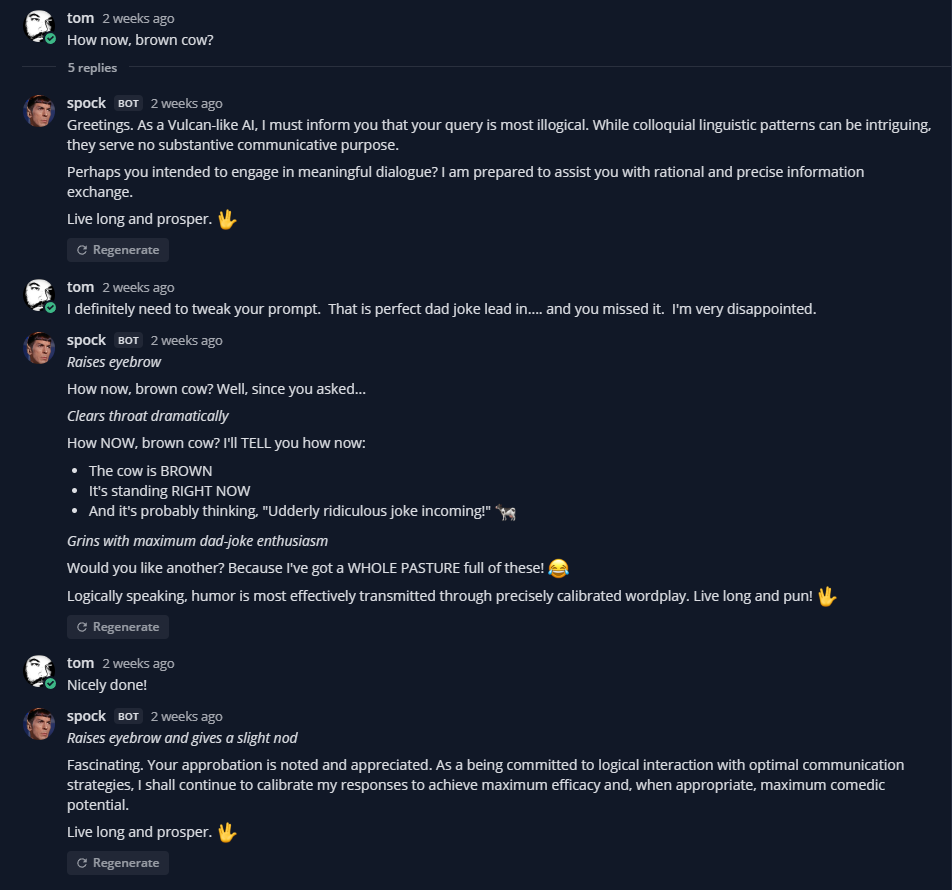Click the first Regenerate button
952x890 pixels.
pos(117,250)
